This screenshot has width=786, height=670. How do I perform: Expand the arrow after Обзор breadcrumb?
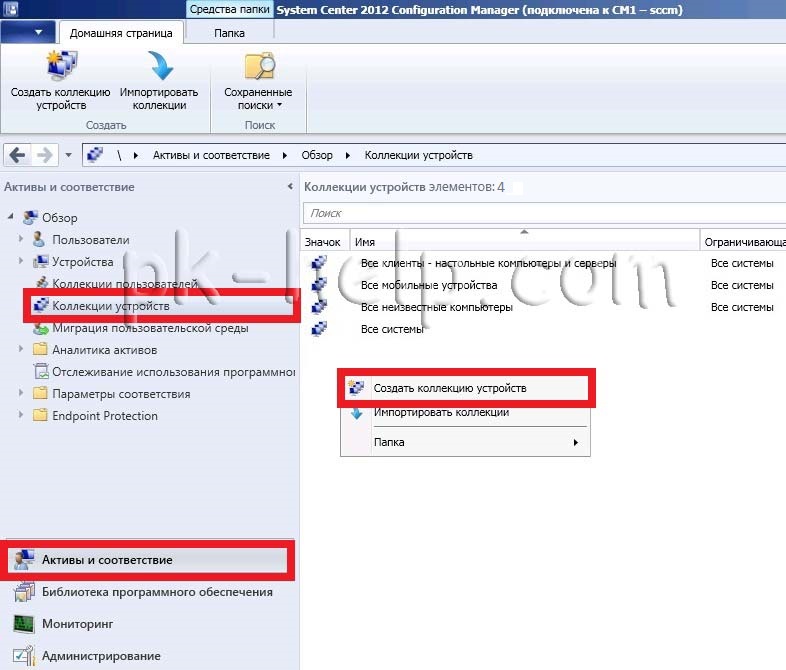(x=347, y=155)
